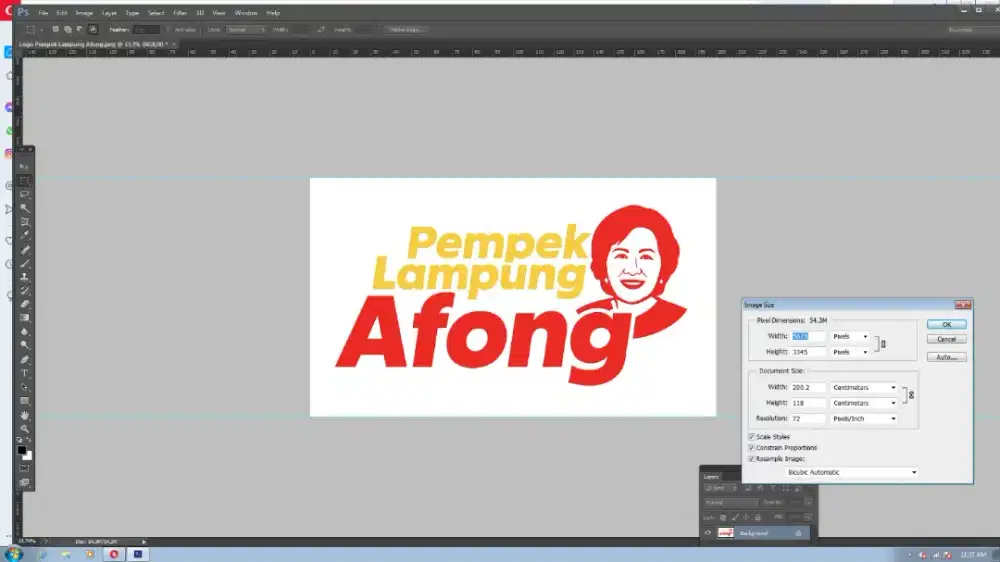Click Cancel in Image Size dialog
This screenshot has width=1000, height=562.
coord(946,339)
